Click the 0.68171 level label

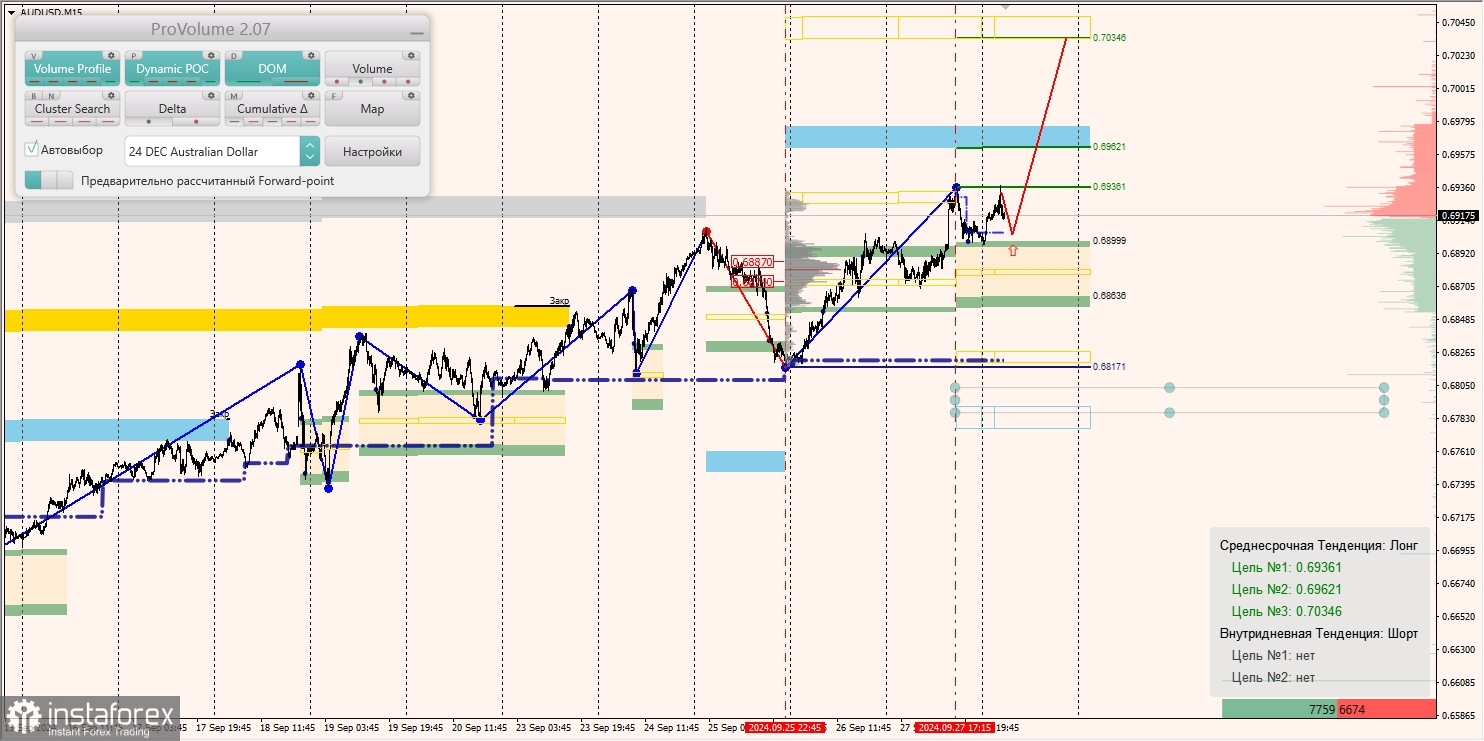(1110, 367)
